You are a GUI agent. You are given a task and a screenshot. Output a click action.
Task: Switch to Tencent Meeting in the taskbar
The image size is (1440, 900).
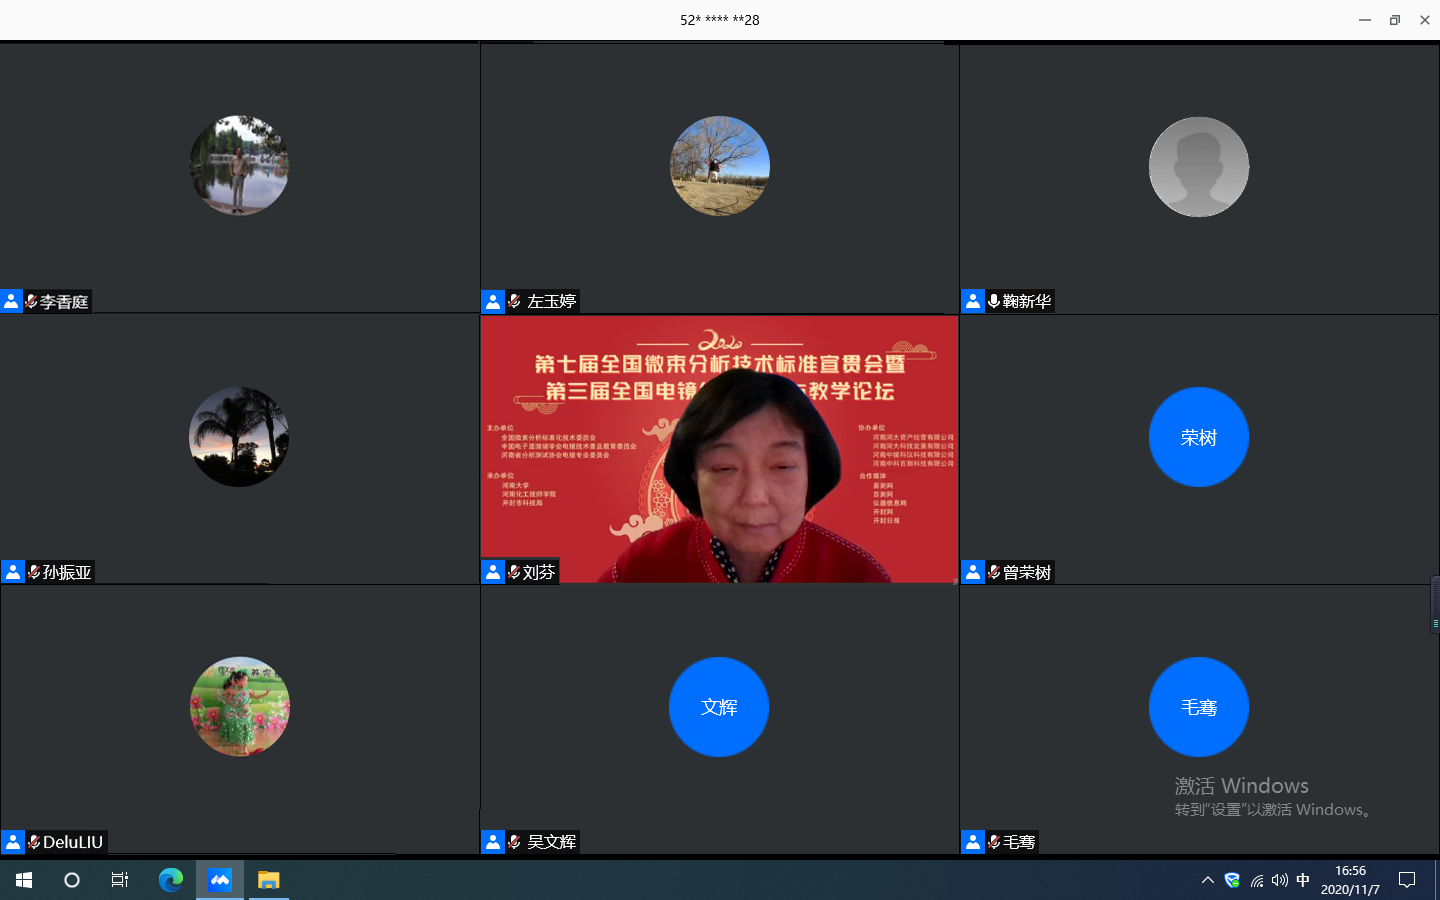[219, 880]
